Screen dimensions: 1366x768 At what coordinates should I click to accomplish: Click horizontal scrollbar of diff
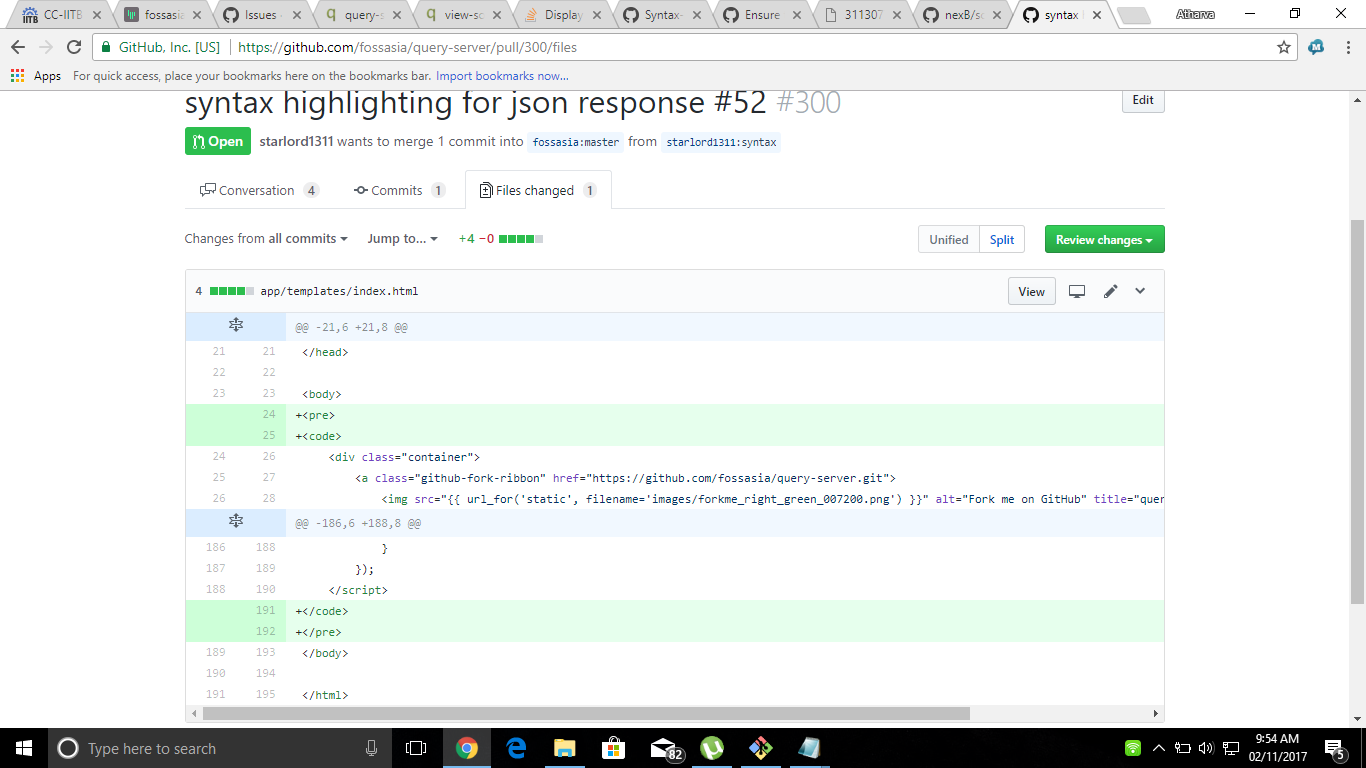(x=586, y=714)
